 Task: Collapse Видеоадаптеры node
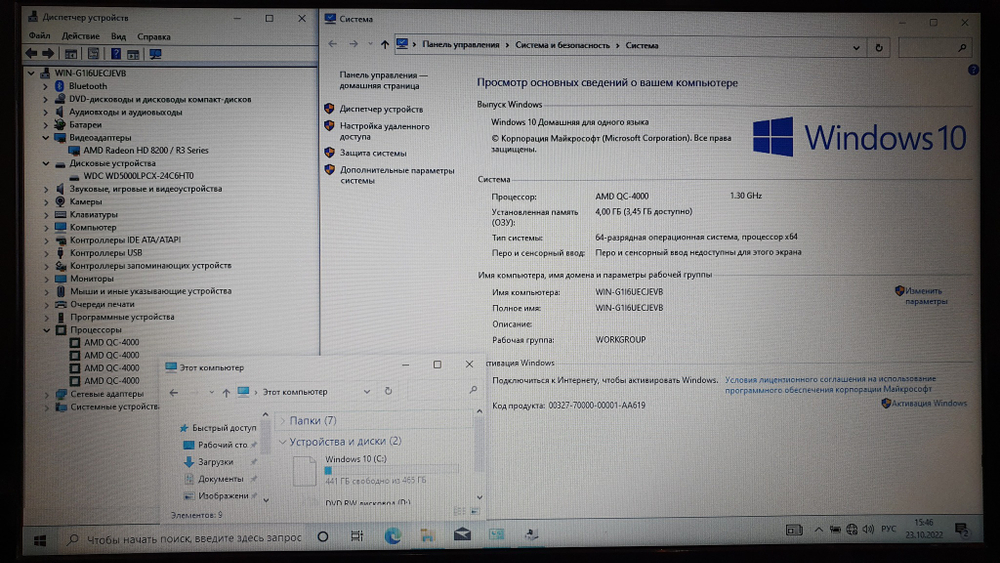[45, 138]
